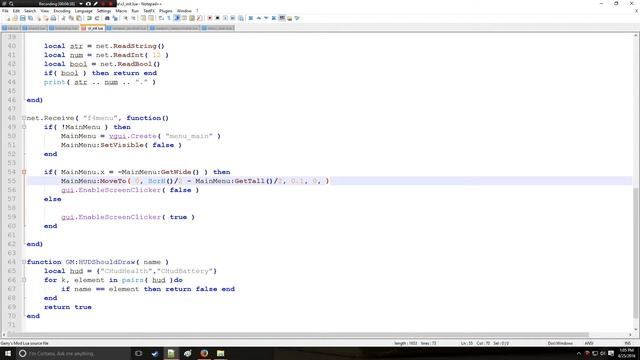Open Replace with the toolbar Replace icon
Image resolution: width=640 pixels, height=360 pixels.
115,18
